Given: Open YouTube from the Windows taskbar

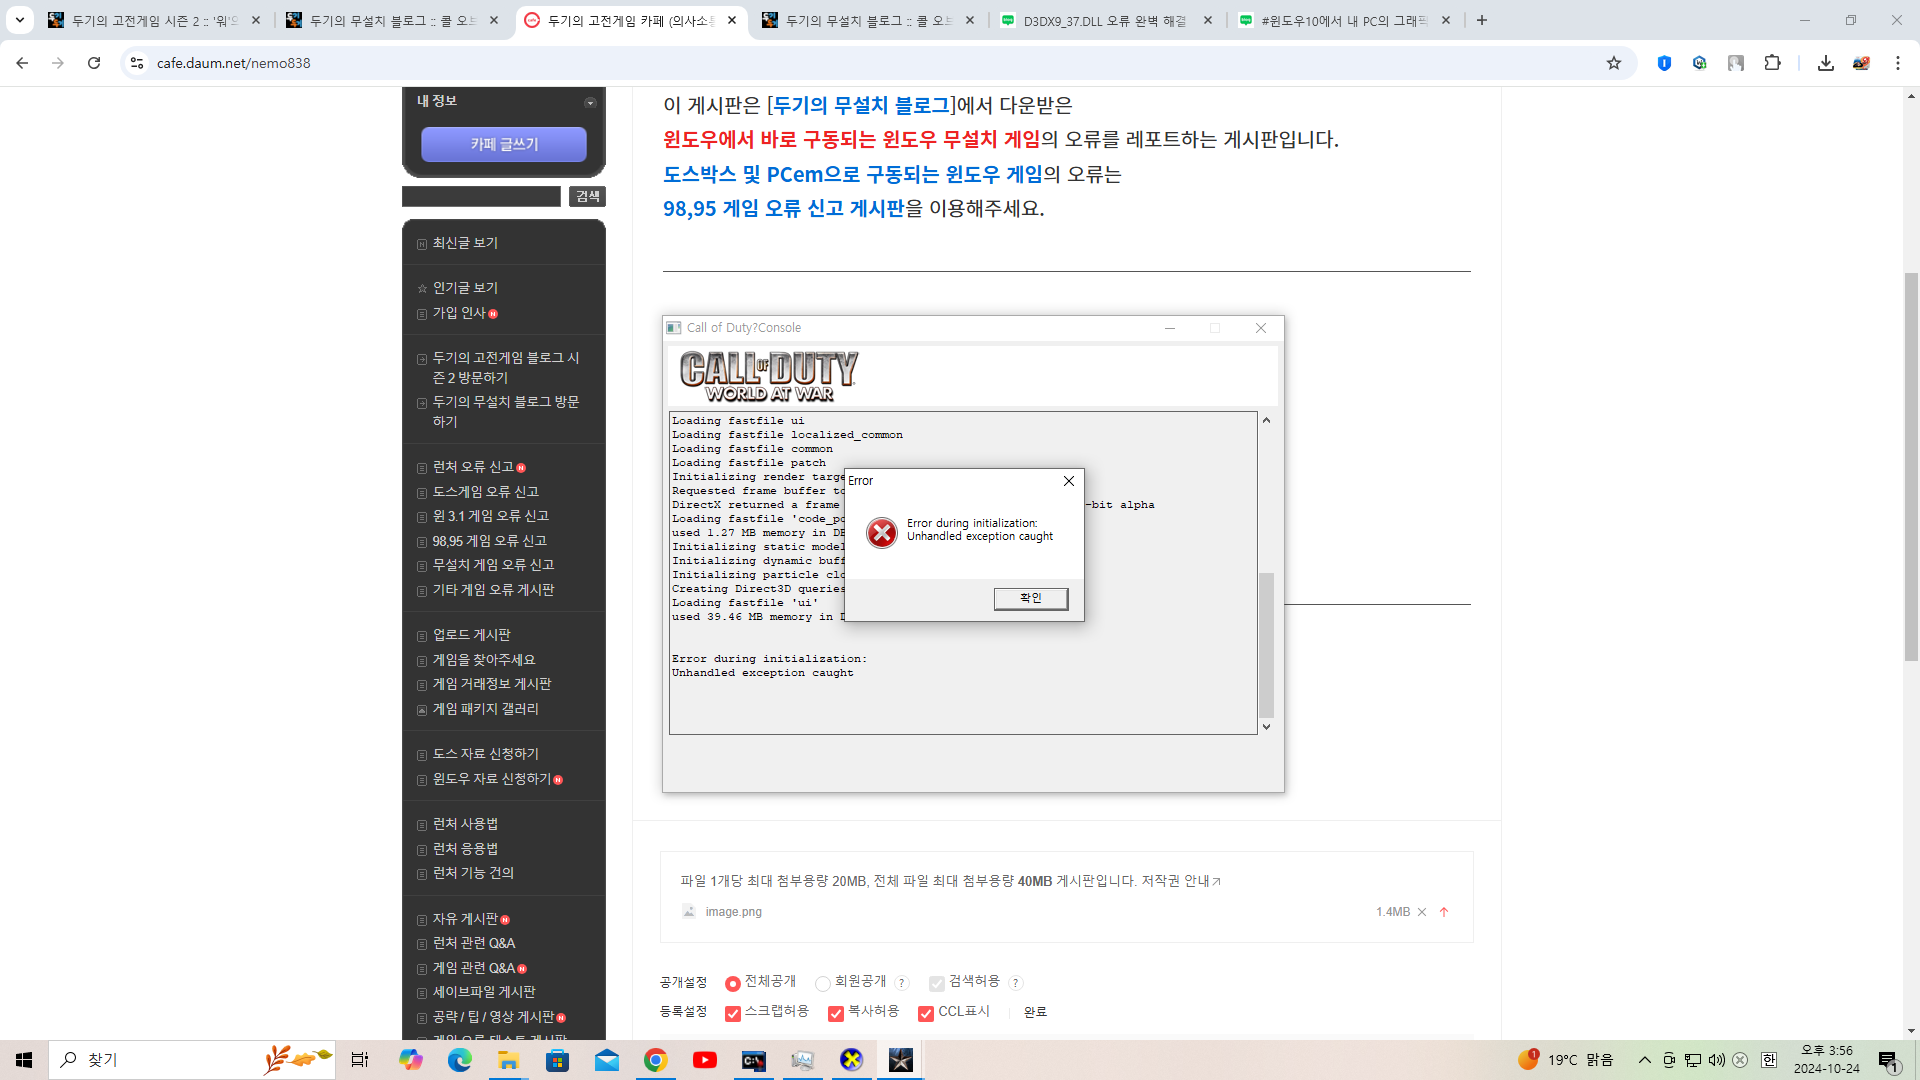Looking at the screenshot, I should point(704,1060).
